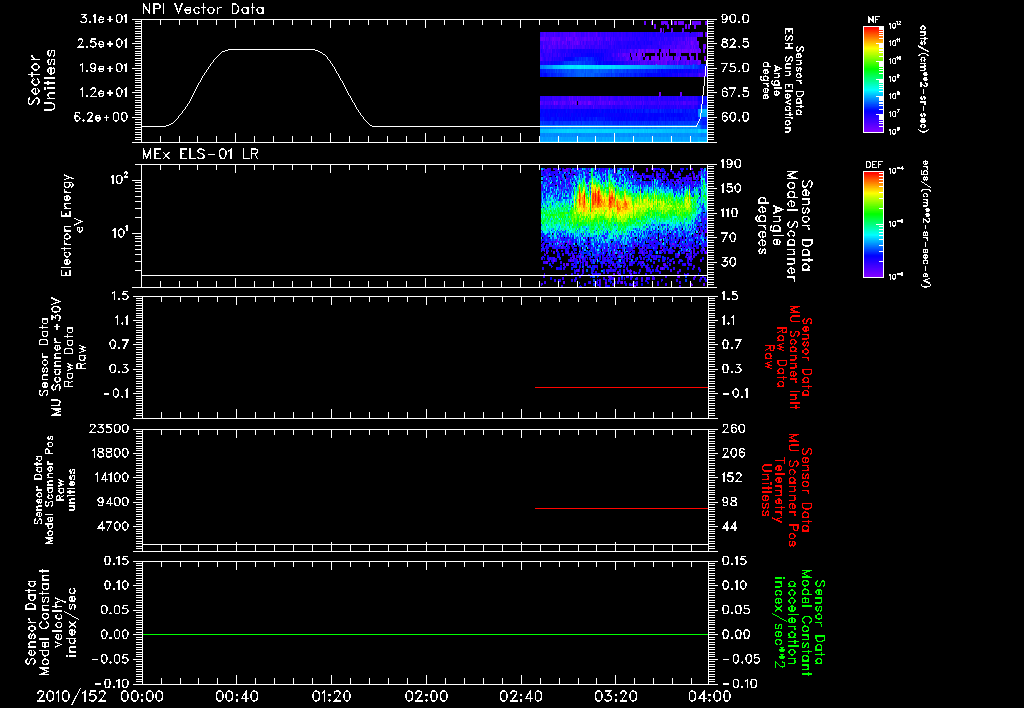
Task: Click the plateau of the white elevation curve
Action: point(269,49)
